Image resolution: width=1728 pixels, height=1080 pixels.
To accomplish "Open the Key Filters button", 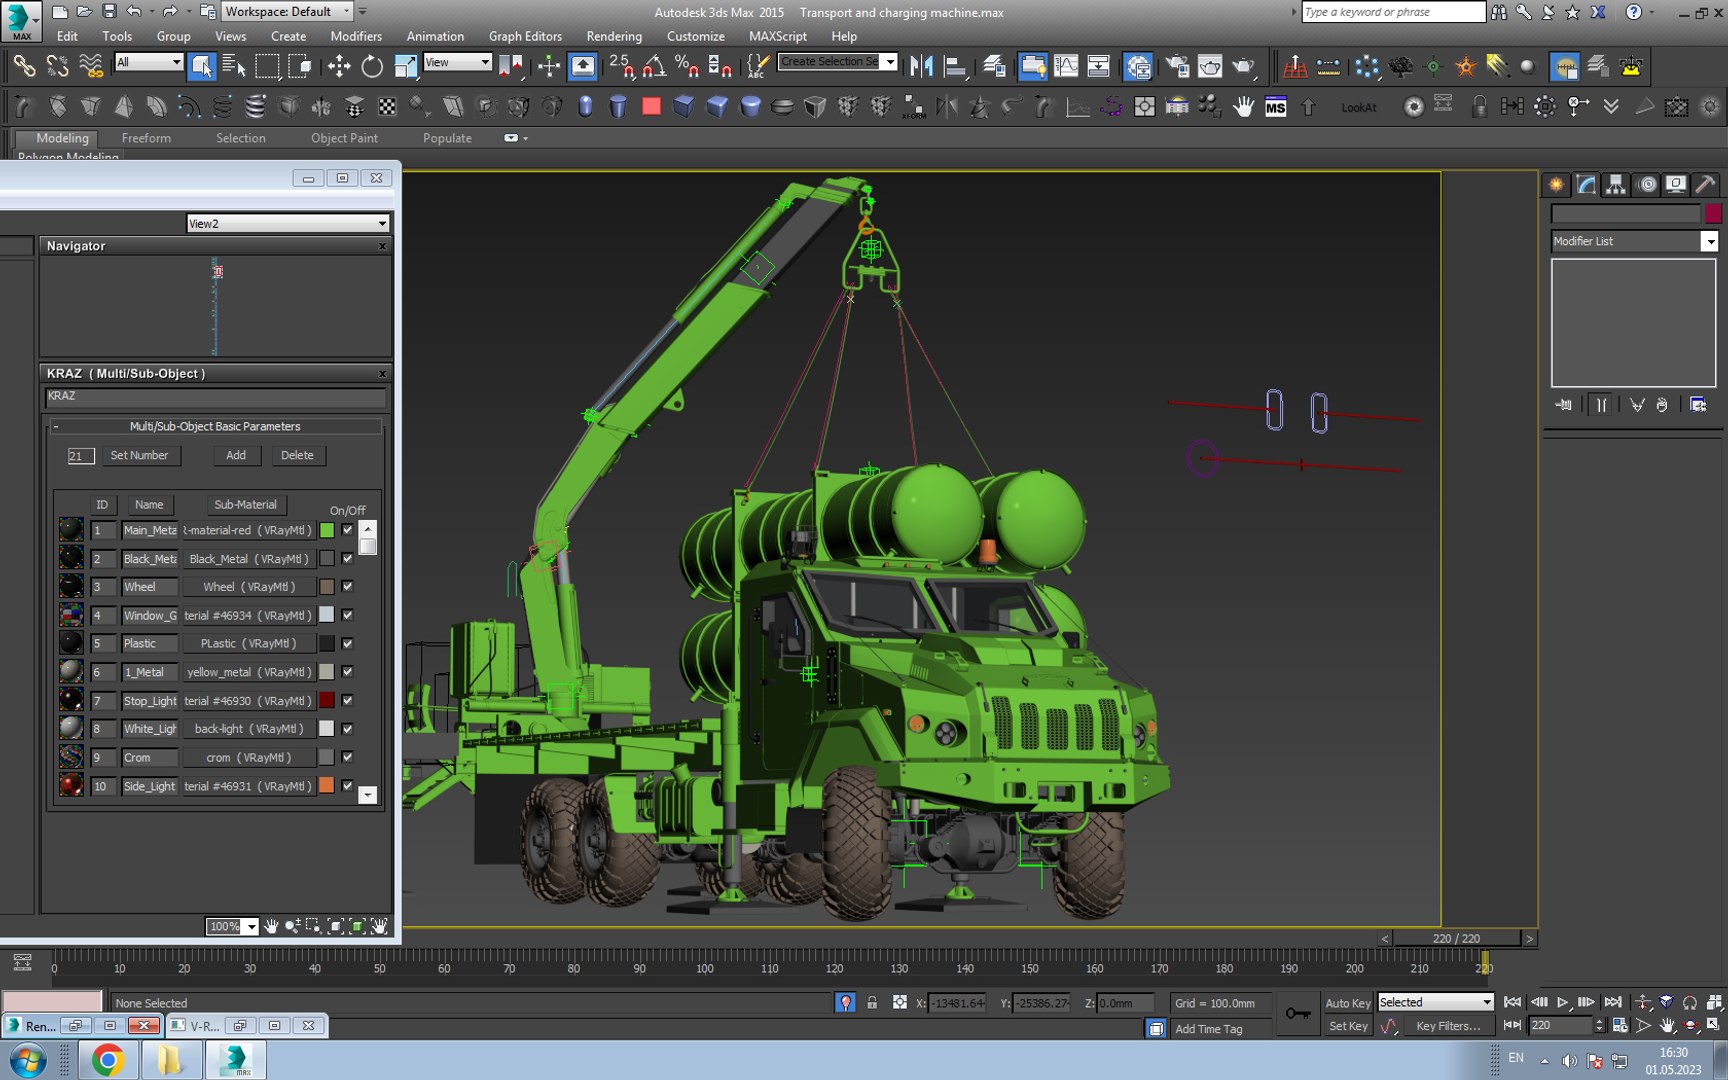I will pyautogui.click(x=1448, y=1026).
